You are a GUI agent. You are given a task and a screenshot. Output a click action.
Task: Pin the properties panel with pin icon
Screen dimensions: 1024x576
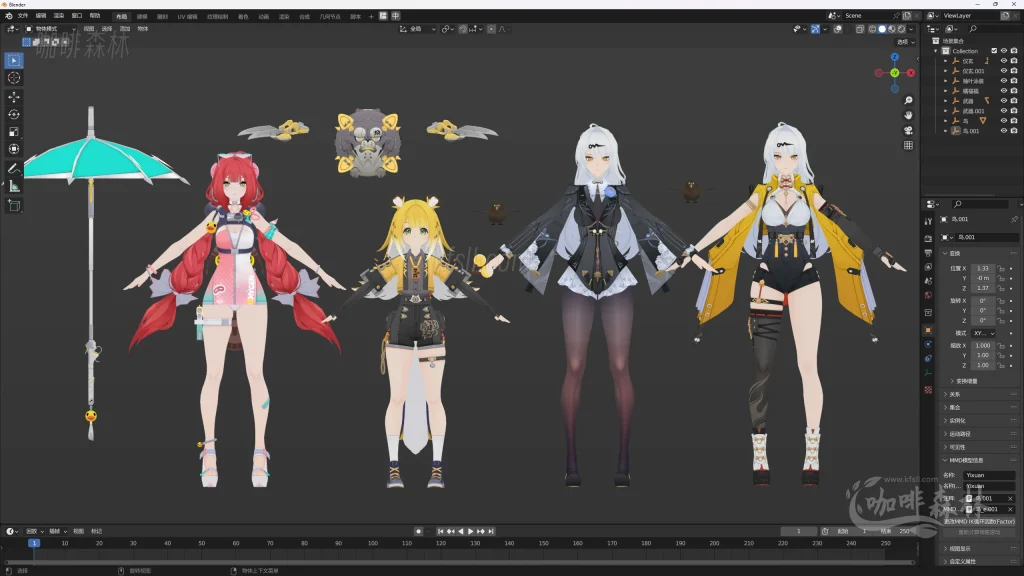(x=1014, y=219)
